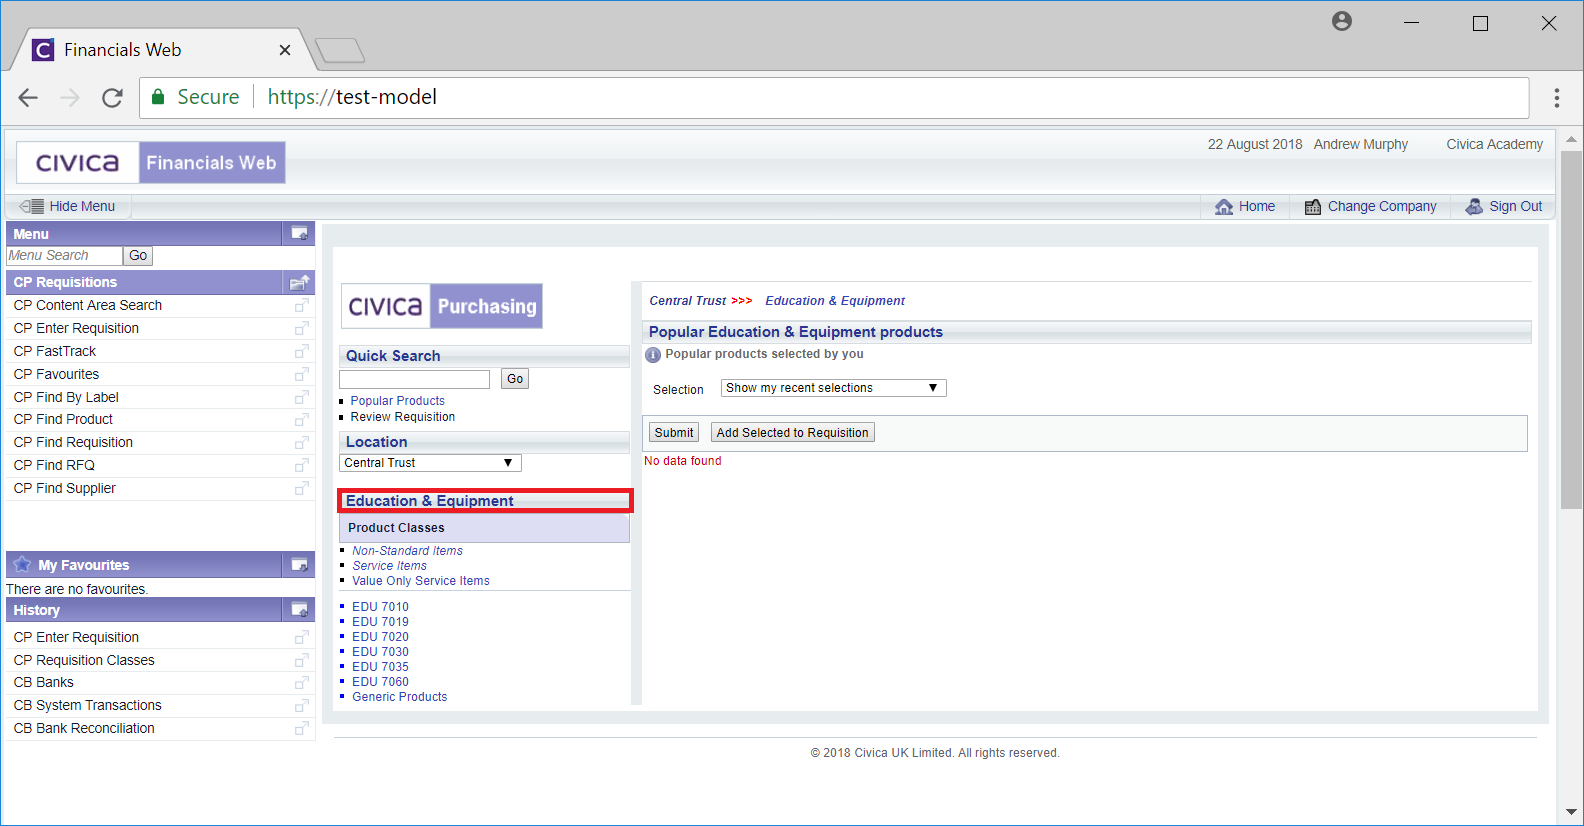The image size is (1584, 826).
Task: Click the Quick Search Go button
Action: point(515,379)
